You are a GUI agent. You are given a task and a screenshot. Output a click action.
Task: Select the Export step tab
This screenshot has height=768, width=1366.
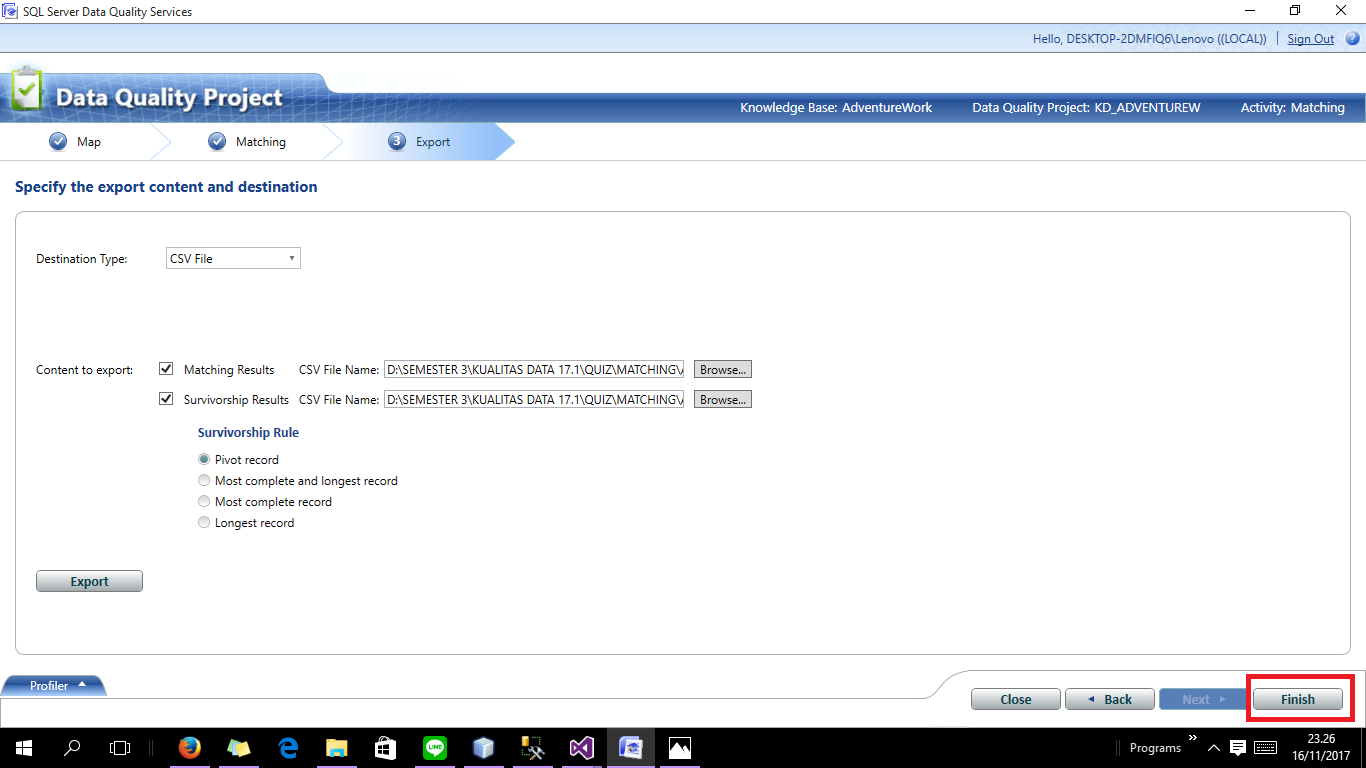pos(420,142)
